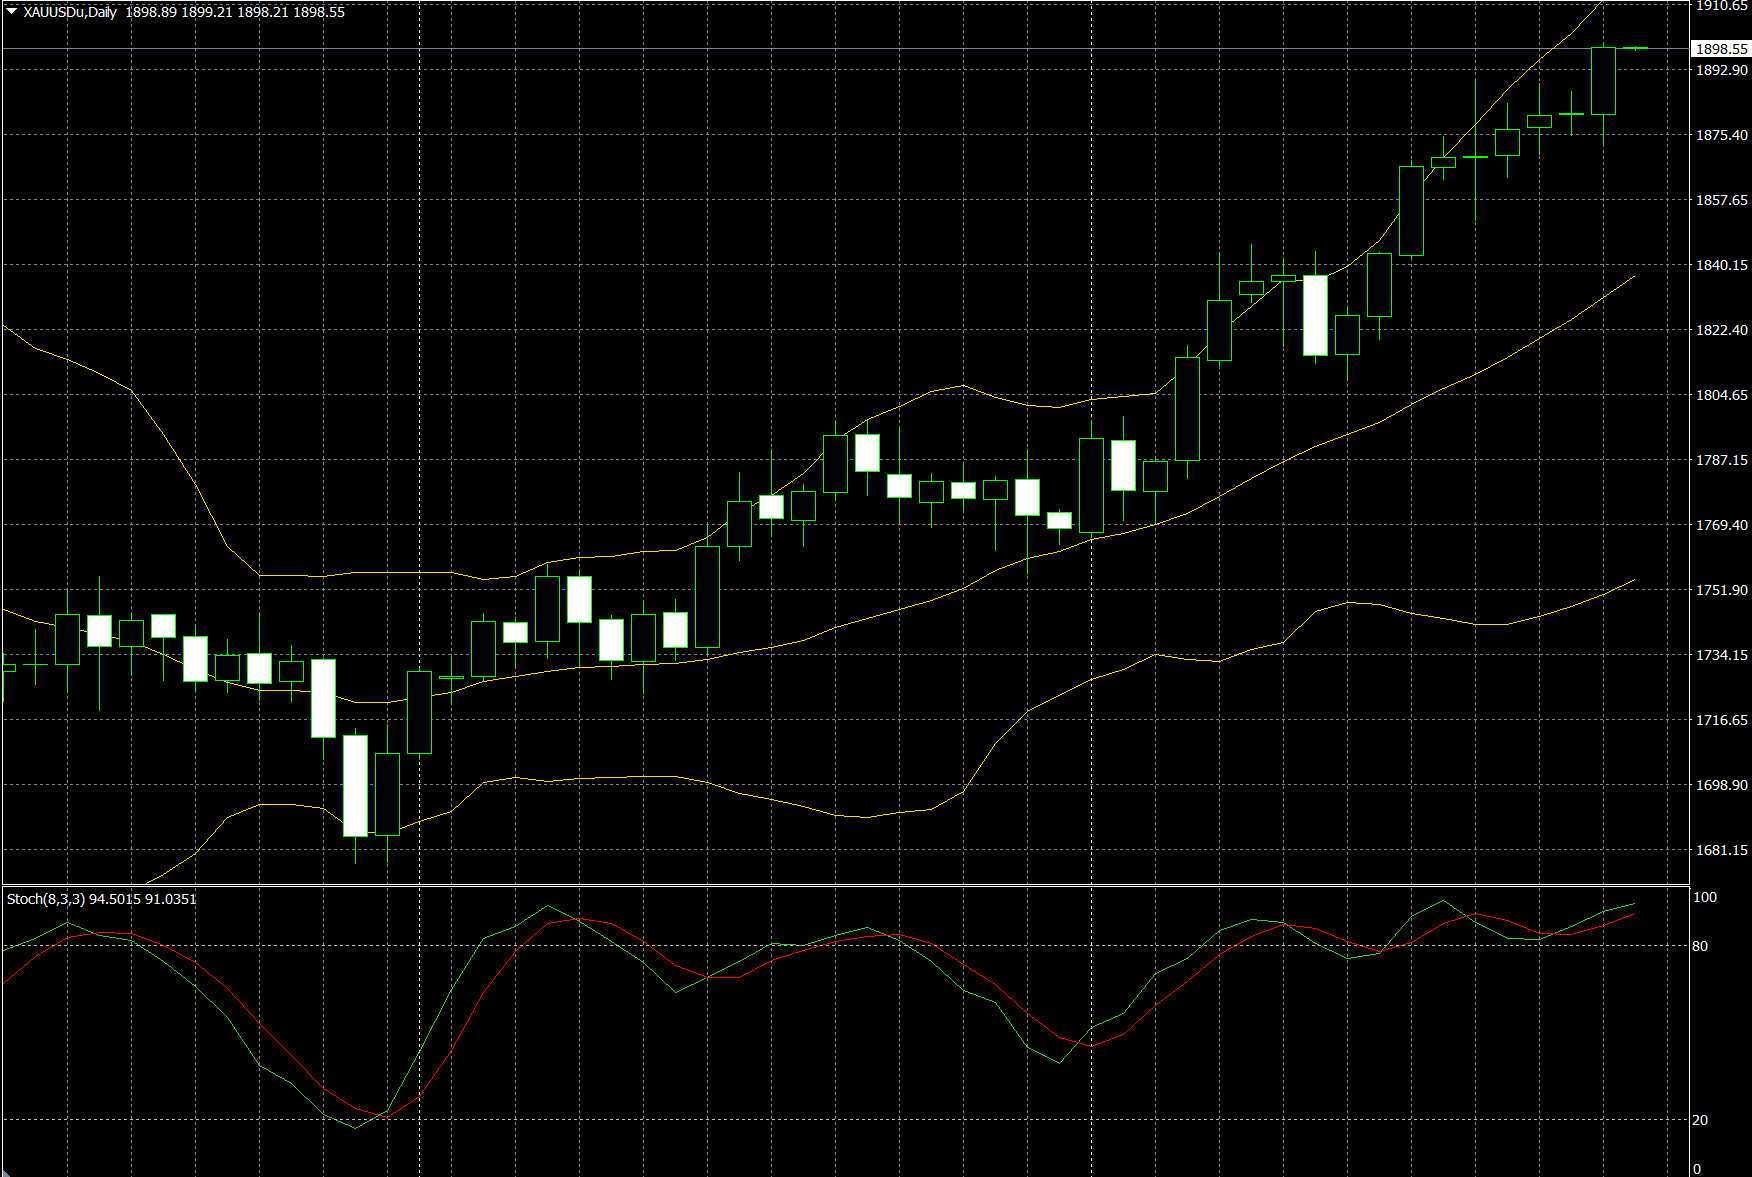Click the 1698.90 price scale label
The image size is (1752, 1177).
(x=1722, y=785)
